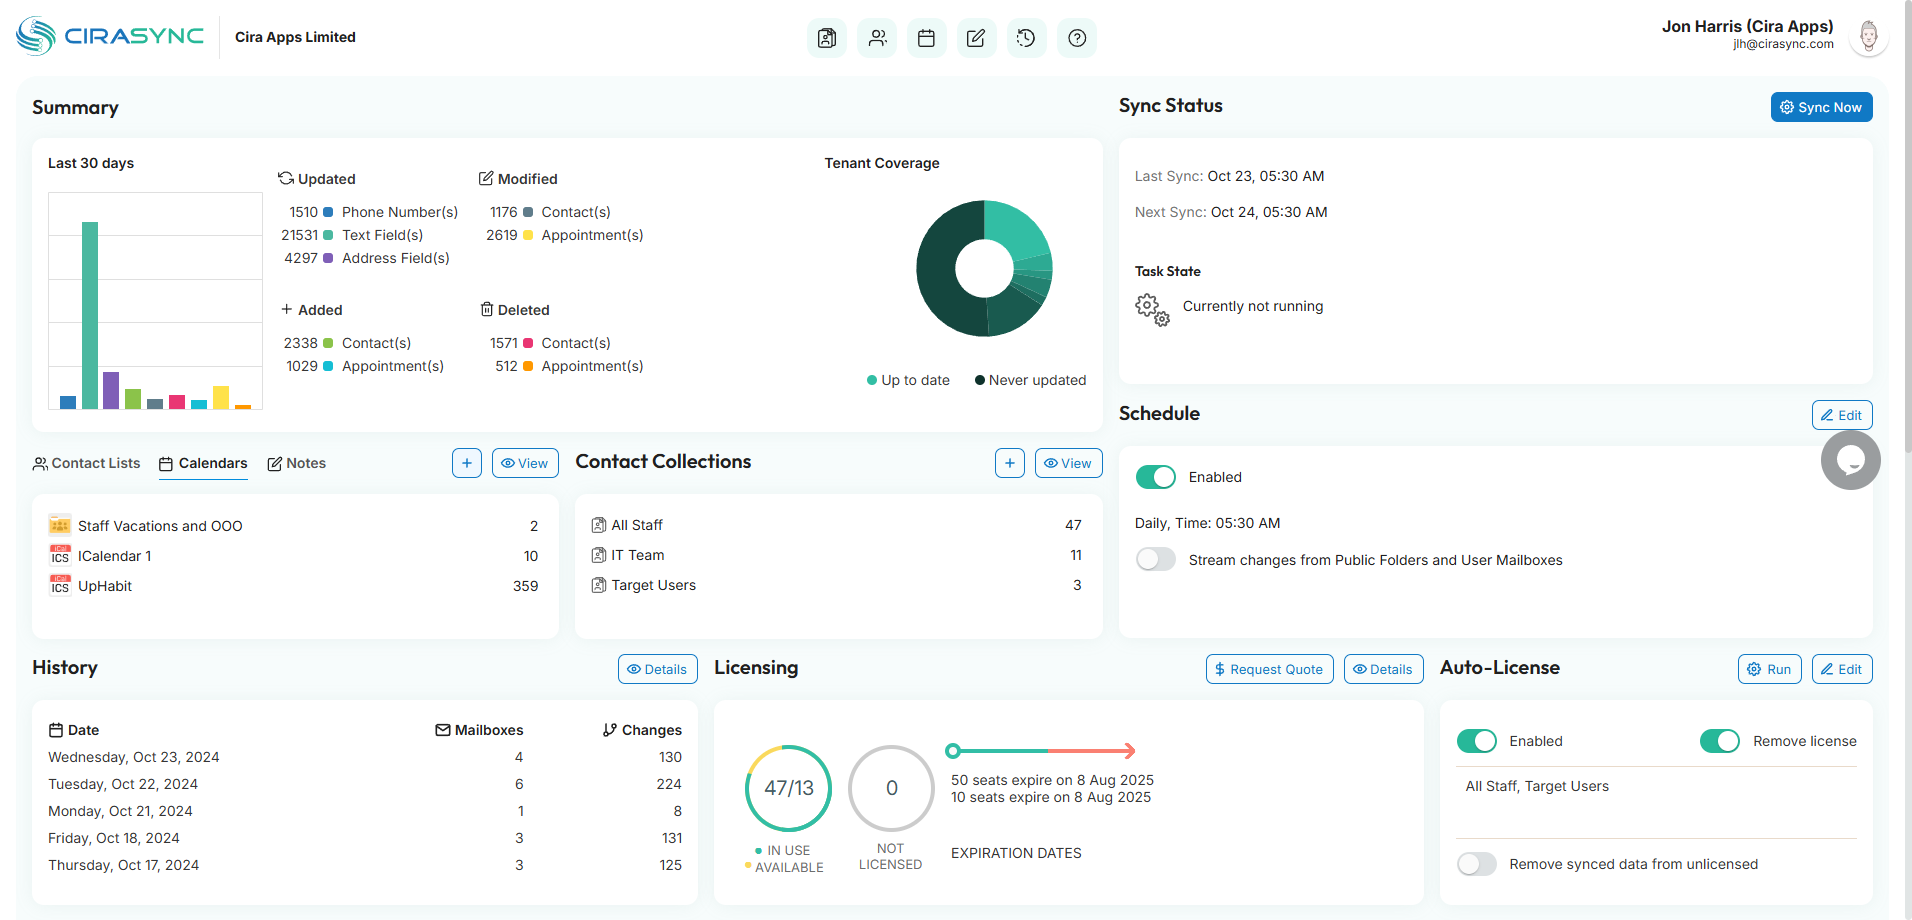Viewport: 1912px width, 920px height.
Task: Disable the Schedule Enabled toggle
Action: [x=1155, y=477]
